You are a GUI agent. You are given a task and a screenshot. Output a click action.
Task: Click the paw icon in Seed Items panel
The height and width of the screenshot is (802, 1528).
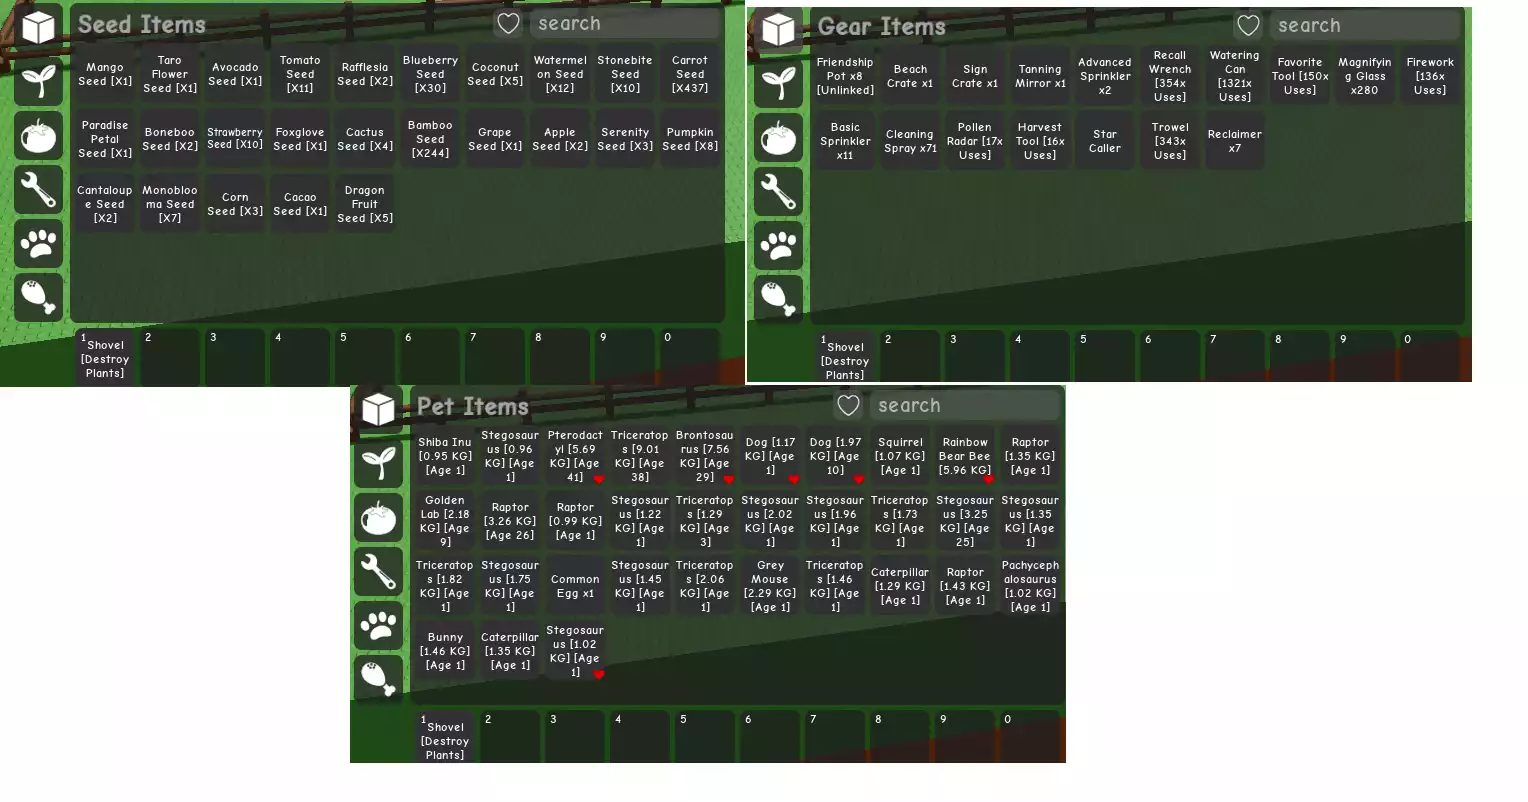(38, 243)
